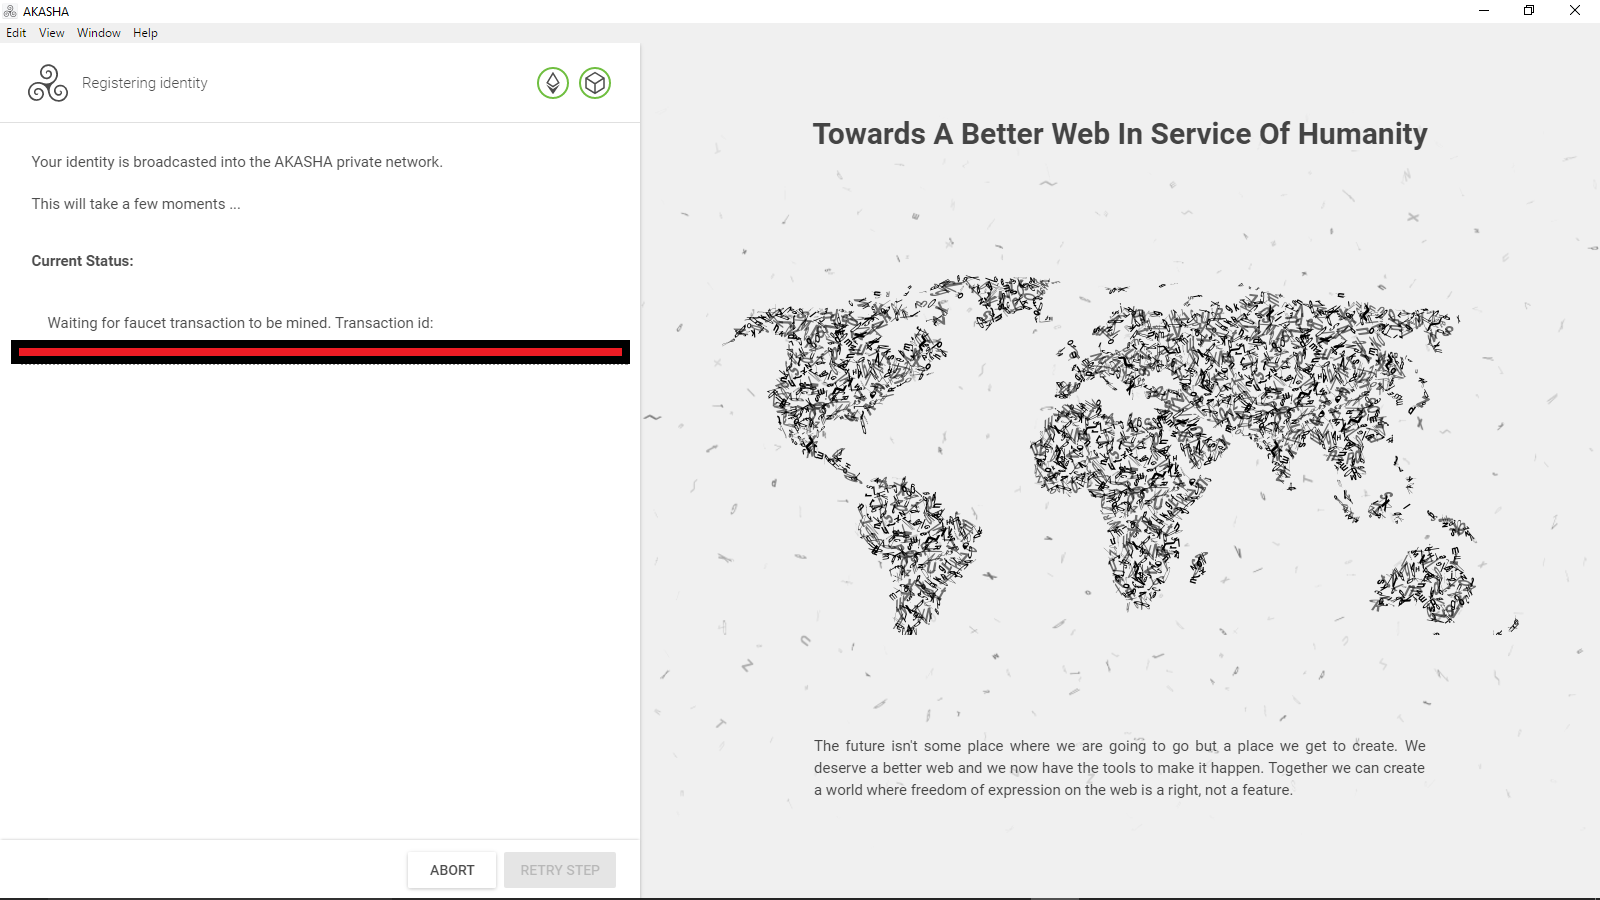
Task: Click the AKASHA triskelion logo
Action: 48,83
